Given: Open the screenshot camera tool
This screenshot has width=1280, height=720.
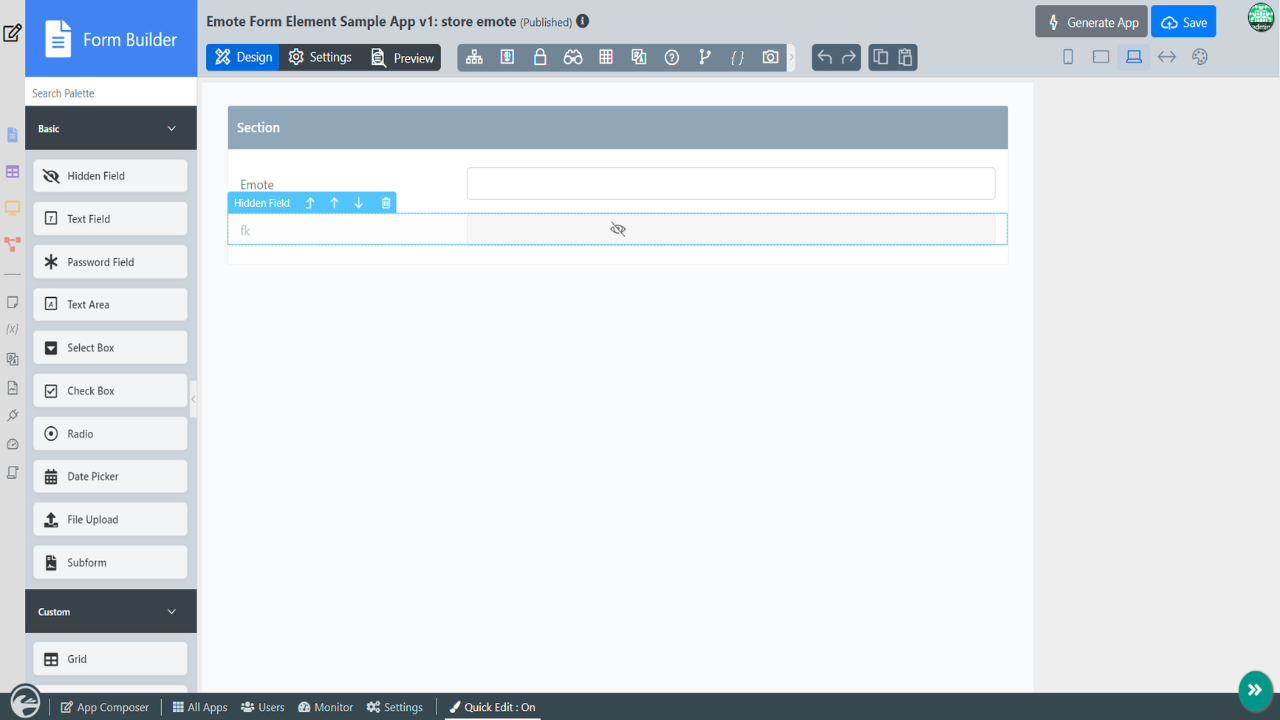Looking at the screenshot, I should coord(770,57).
